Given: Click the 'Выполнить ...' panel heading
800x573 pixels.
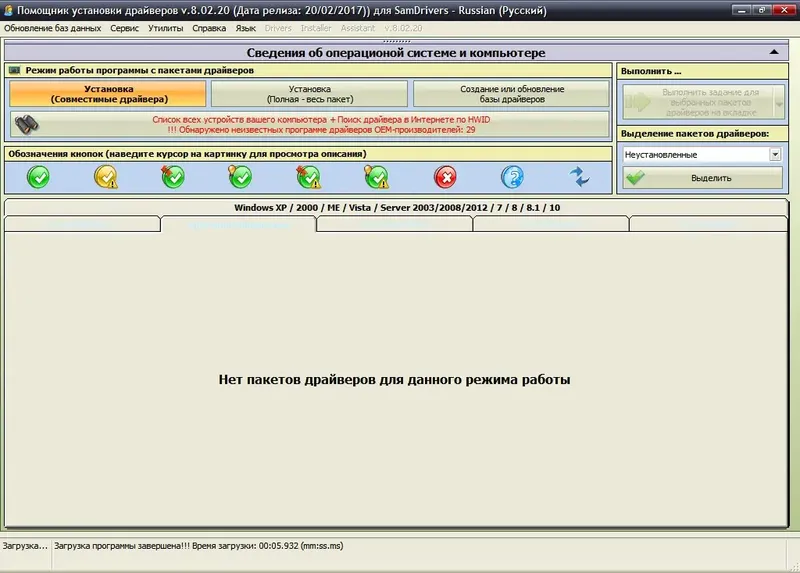Looking at the screenshot, I should pyautogui.click(x=651, y=71).
